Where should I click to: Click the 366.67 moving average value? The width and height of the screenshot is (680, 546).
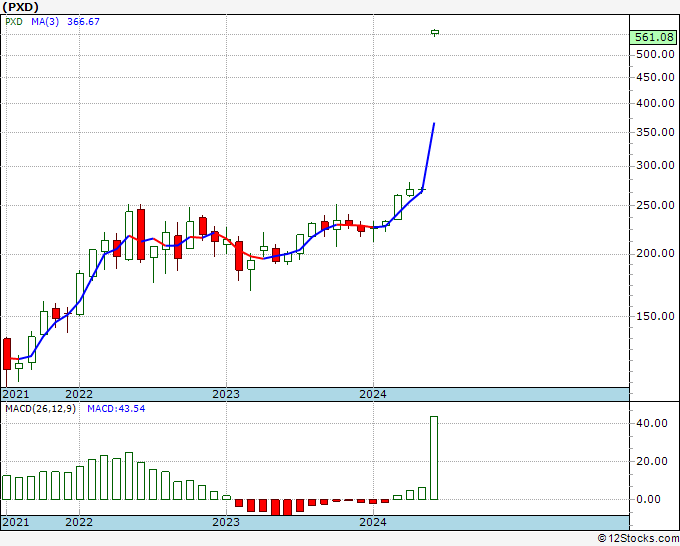point(83,22)
